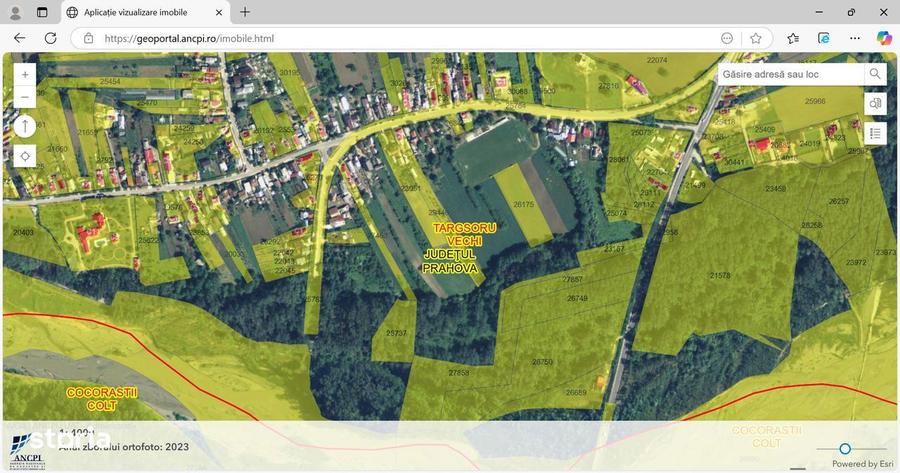The height and width of the screenshot is (473, 900).
Task: Select the Aplicație vizualizare imobile tab
Action: [x=145, y=12]
